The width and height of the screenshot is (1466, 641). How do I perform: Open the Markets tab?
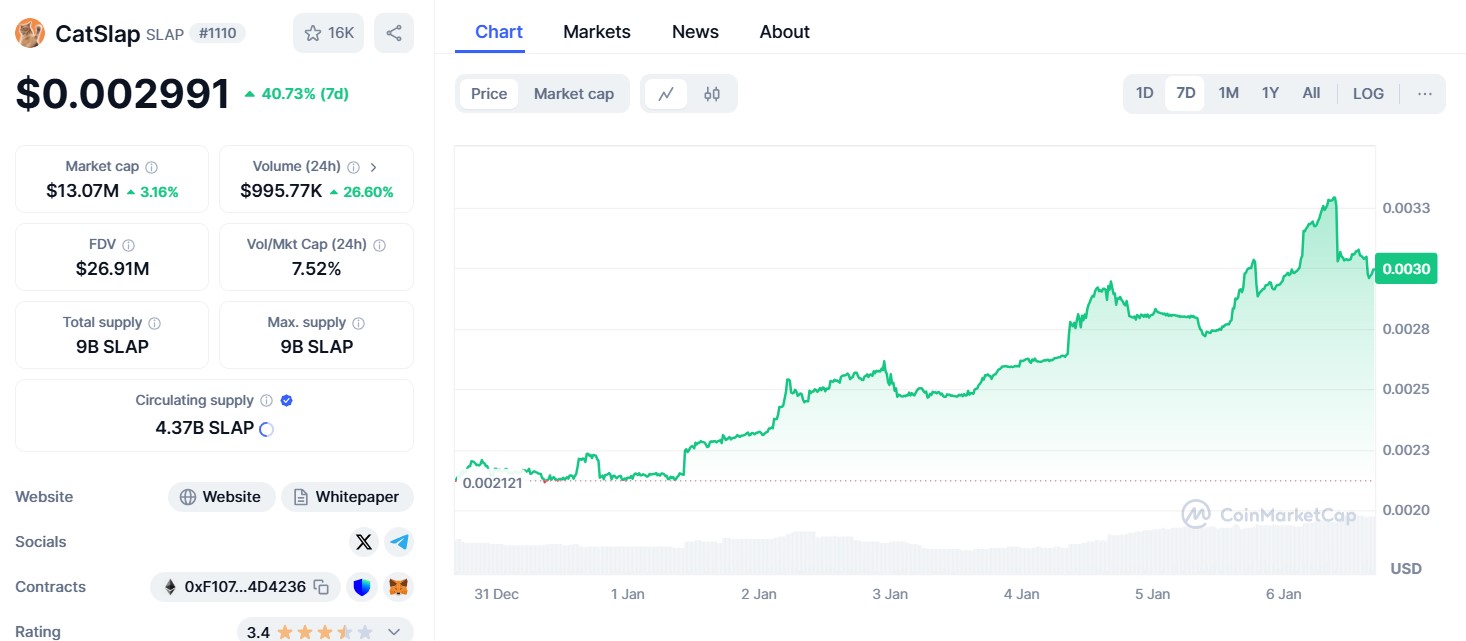click(x=597, y=32)
